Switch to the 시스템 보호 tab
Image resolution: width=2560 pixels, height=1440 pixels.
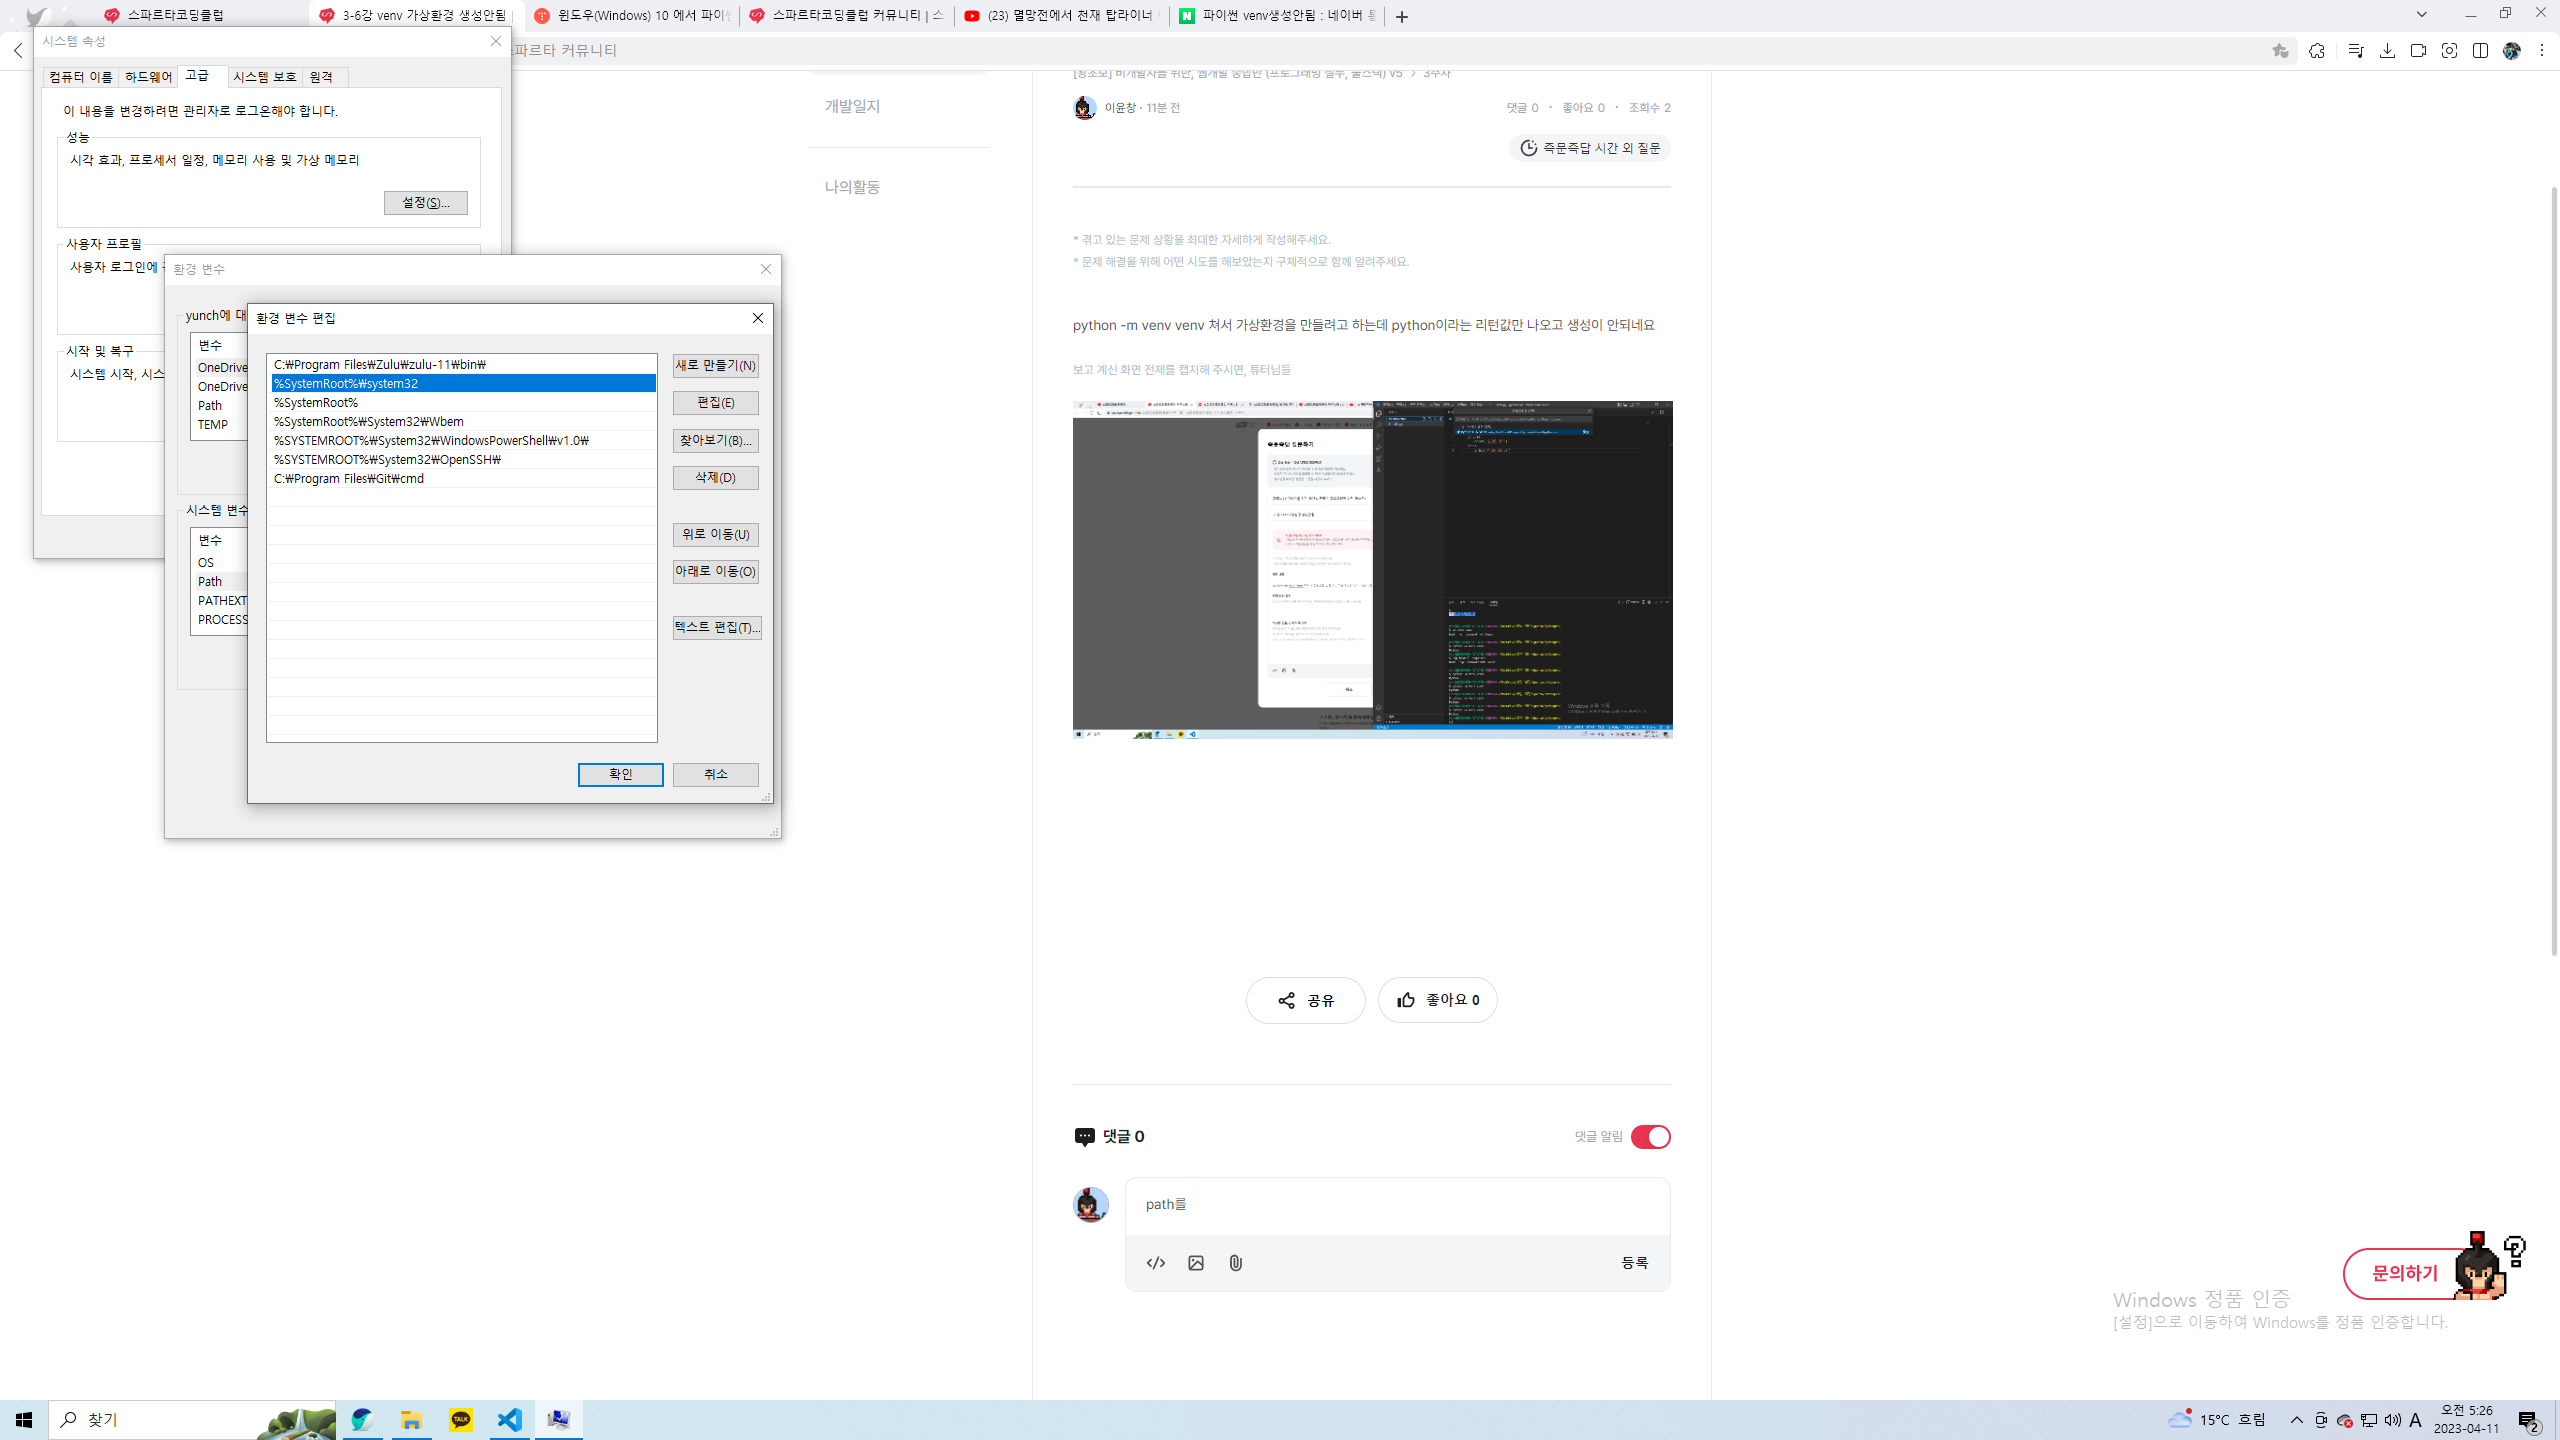point(265,77)
